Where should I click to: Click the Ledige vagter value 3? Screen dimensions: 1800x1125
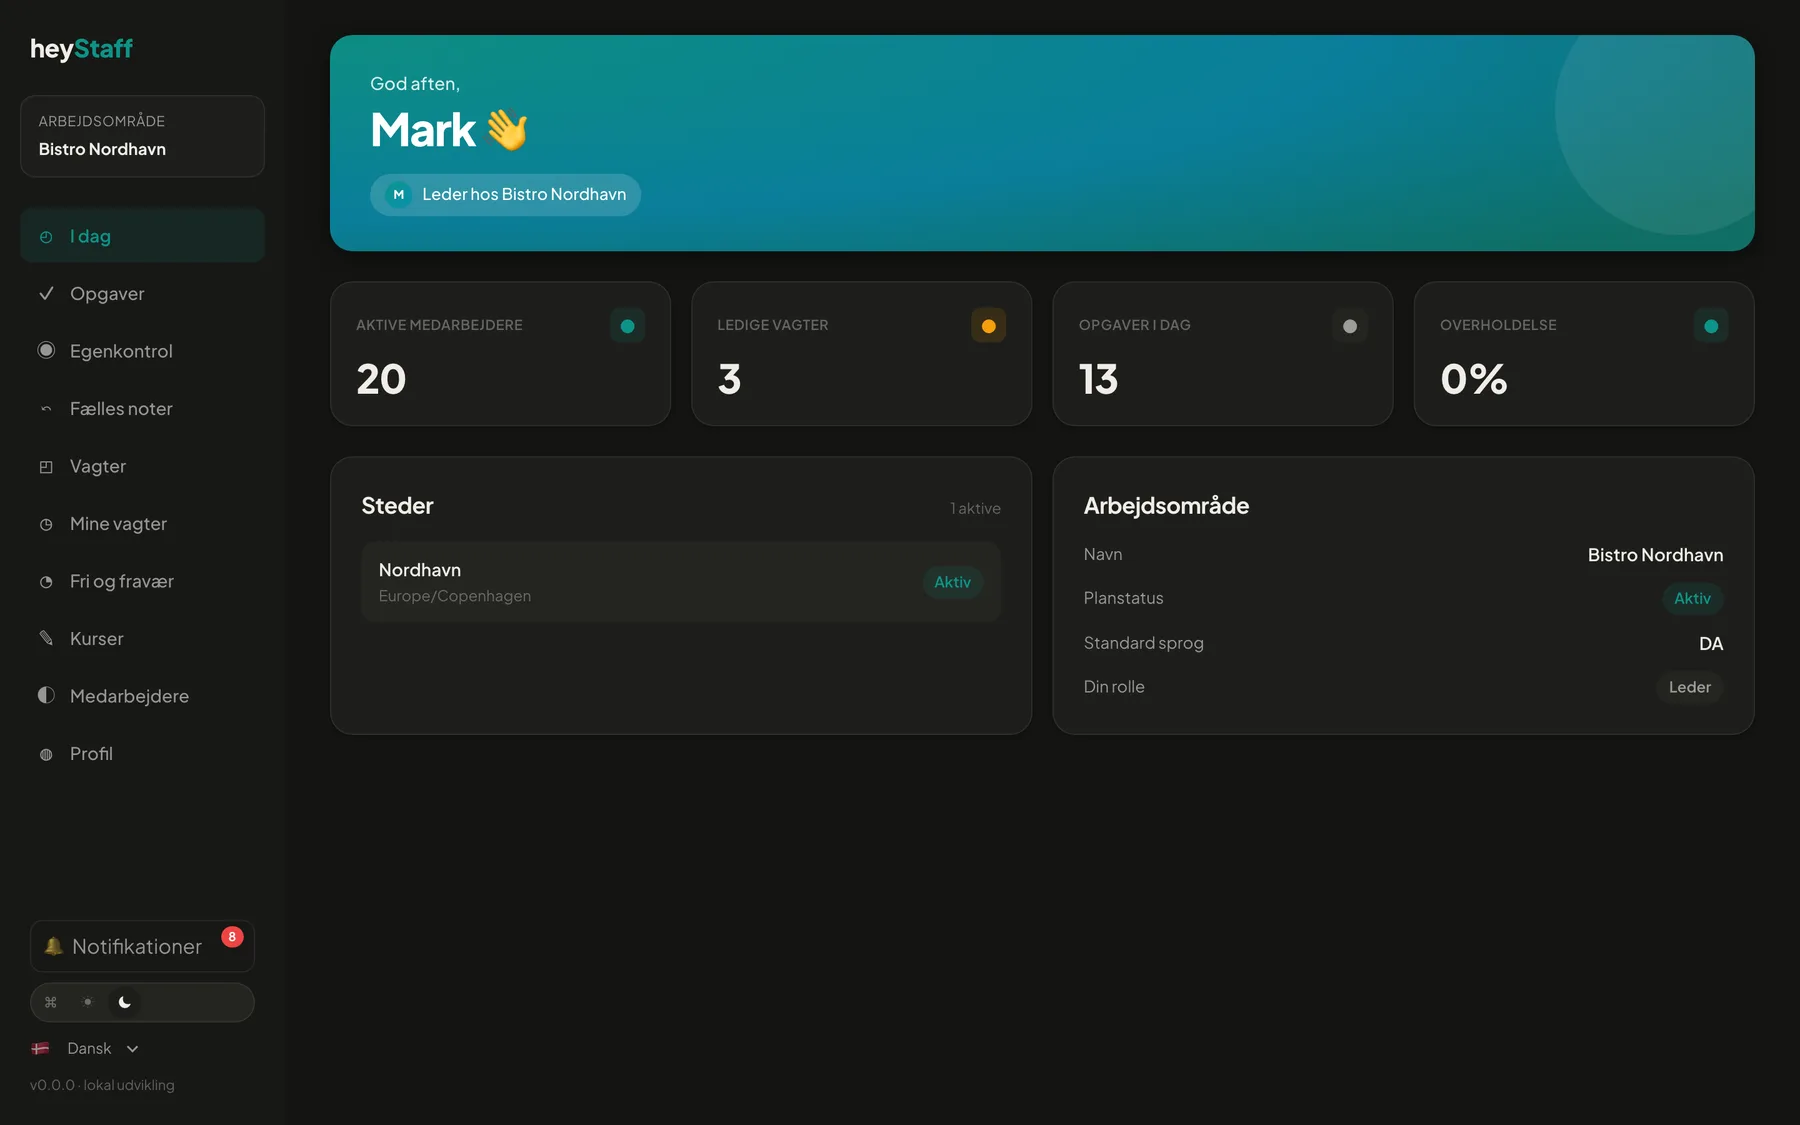pyautogui.click(x=729, y=379)
